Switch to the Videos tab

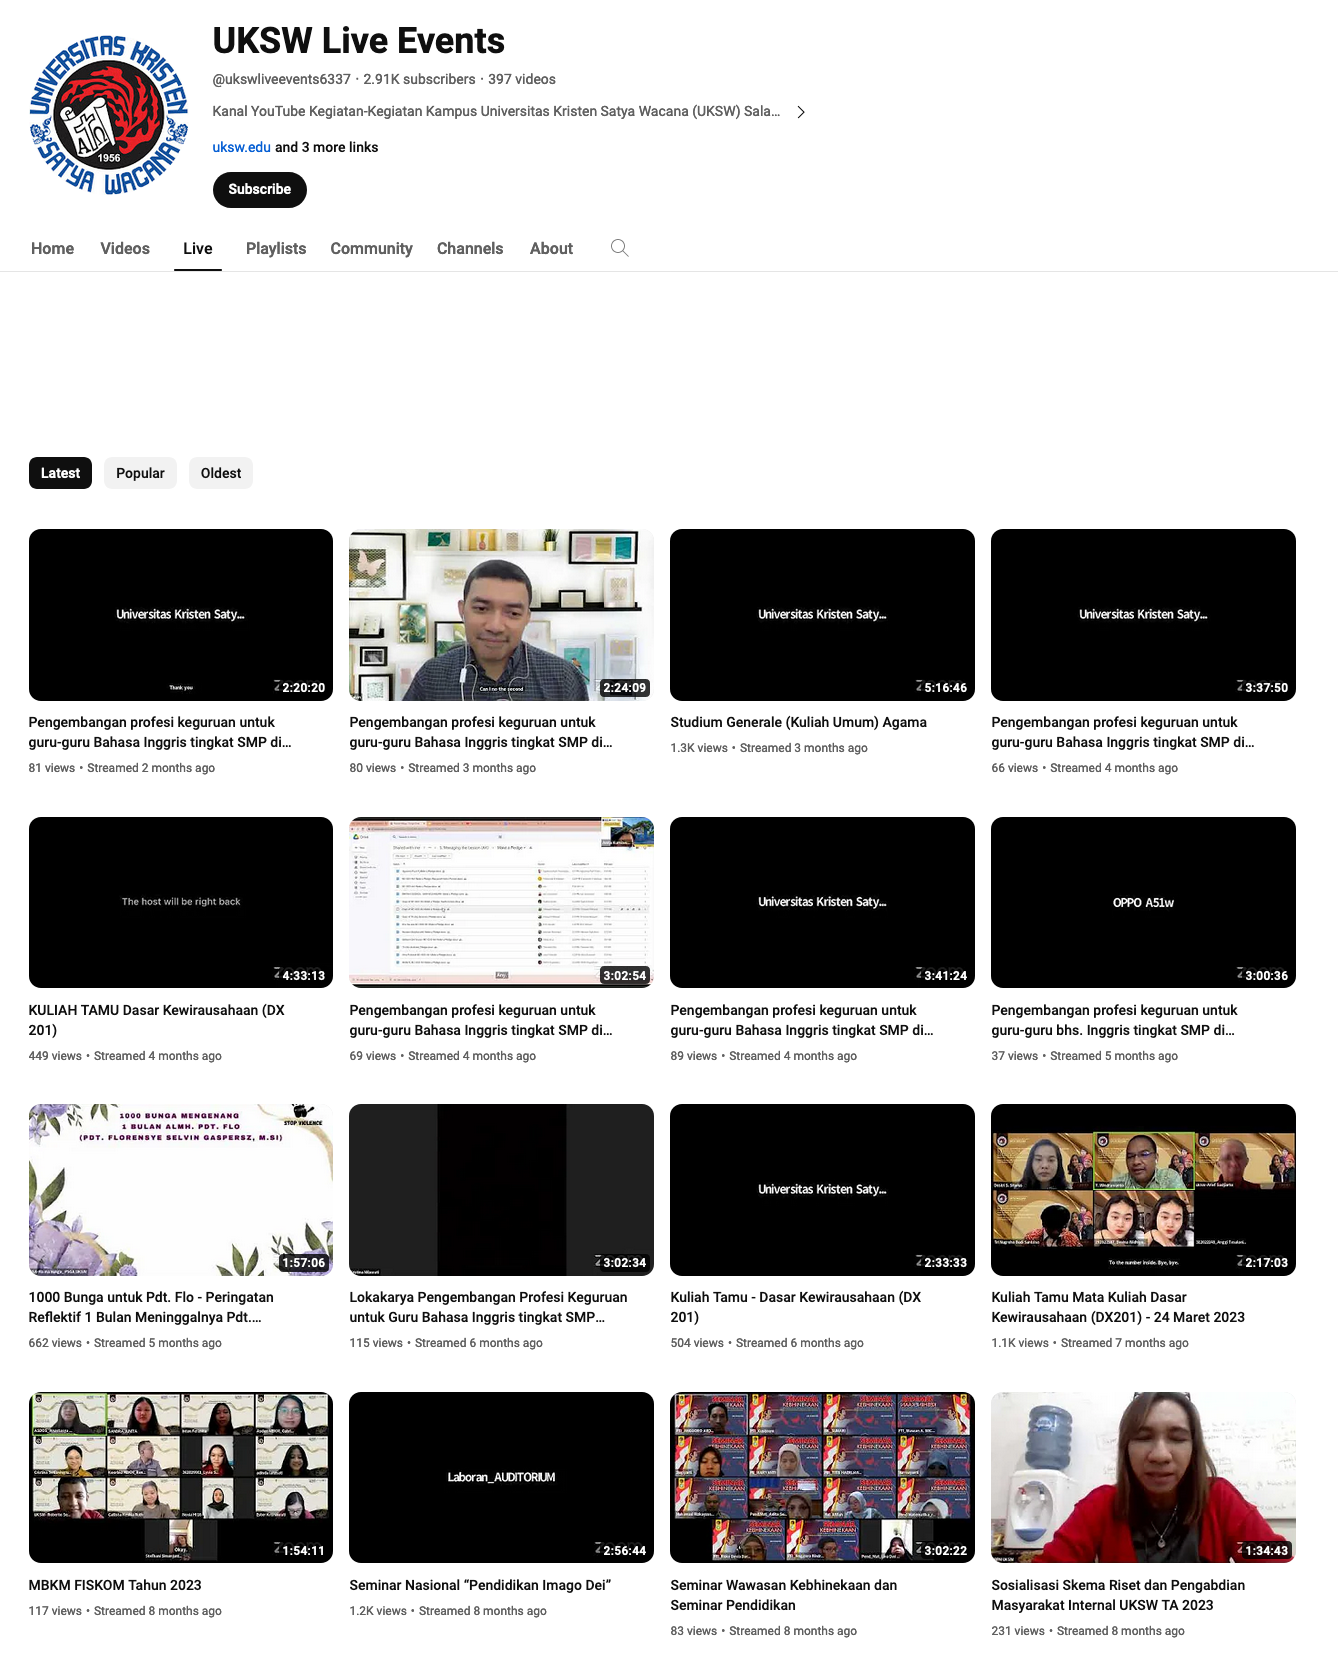click(125, 248)
